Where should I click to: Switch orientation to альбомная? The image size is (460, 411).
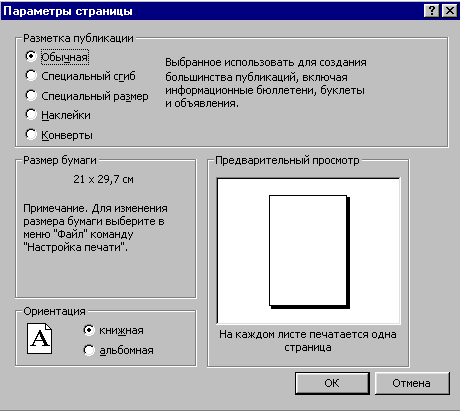[118, 350]
